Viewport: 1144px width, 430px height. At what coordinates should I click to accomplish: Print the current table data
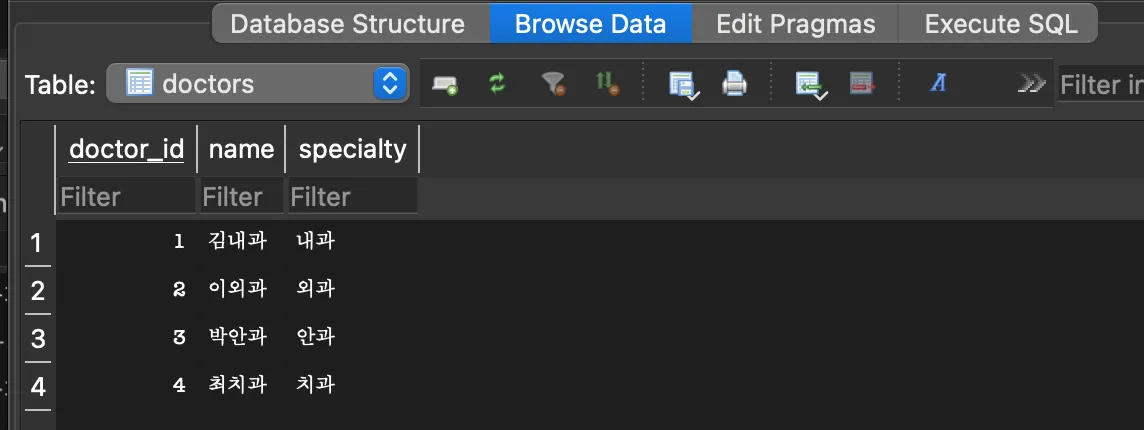coord(735,84)
